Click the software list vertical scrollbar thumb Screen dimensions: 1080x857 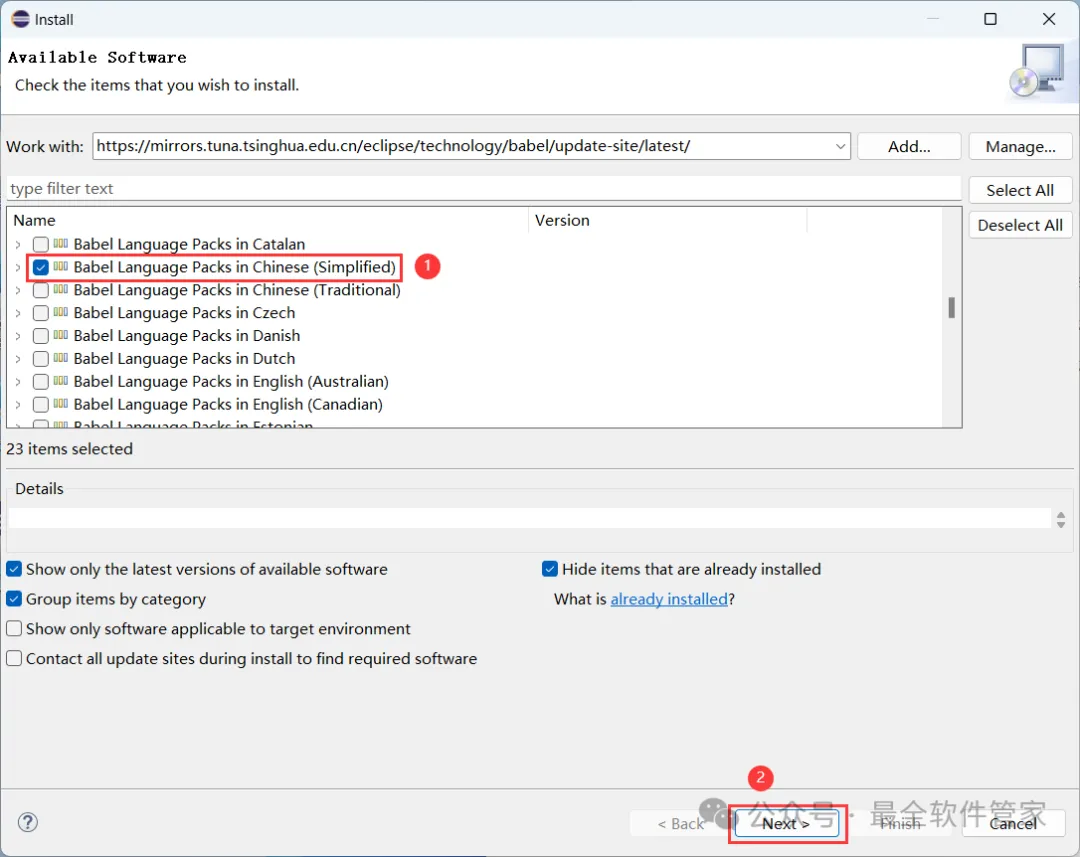click(x=951, y=307)
